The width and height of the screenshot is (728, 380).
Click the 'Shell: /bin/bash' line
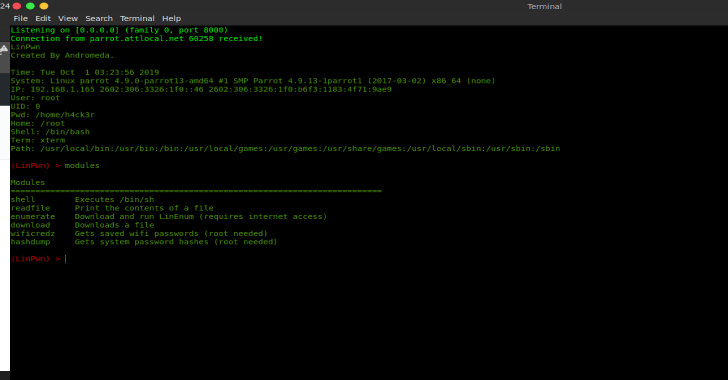pyautogui.click(x=50, y=132)
